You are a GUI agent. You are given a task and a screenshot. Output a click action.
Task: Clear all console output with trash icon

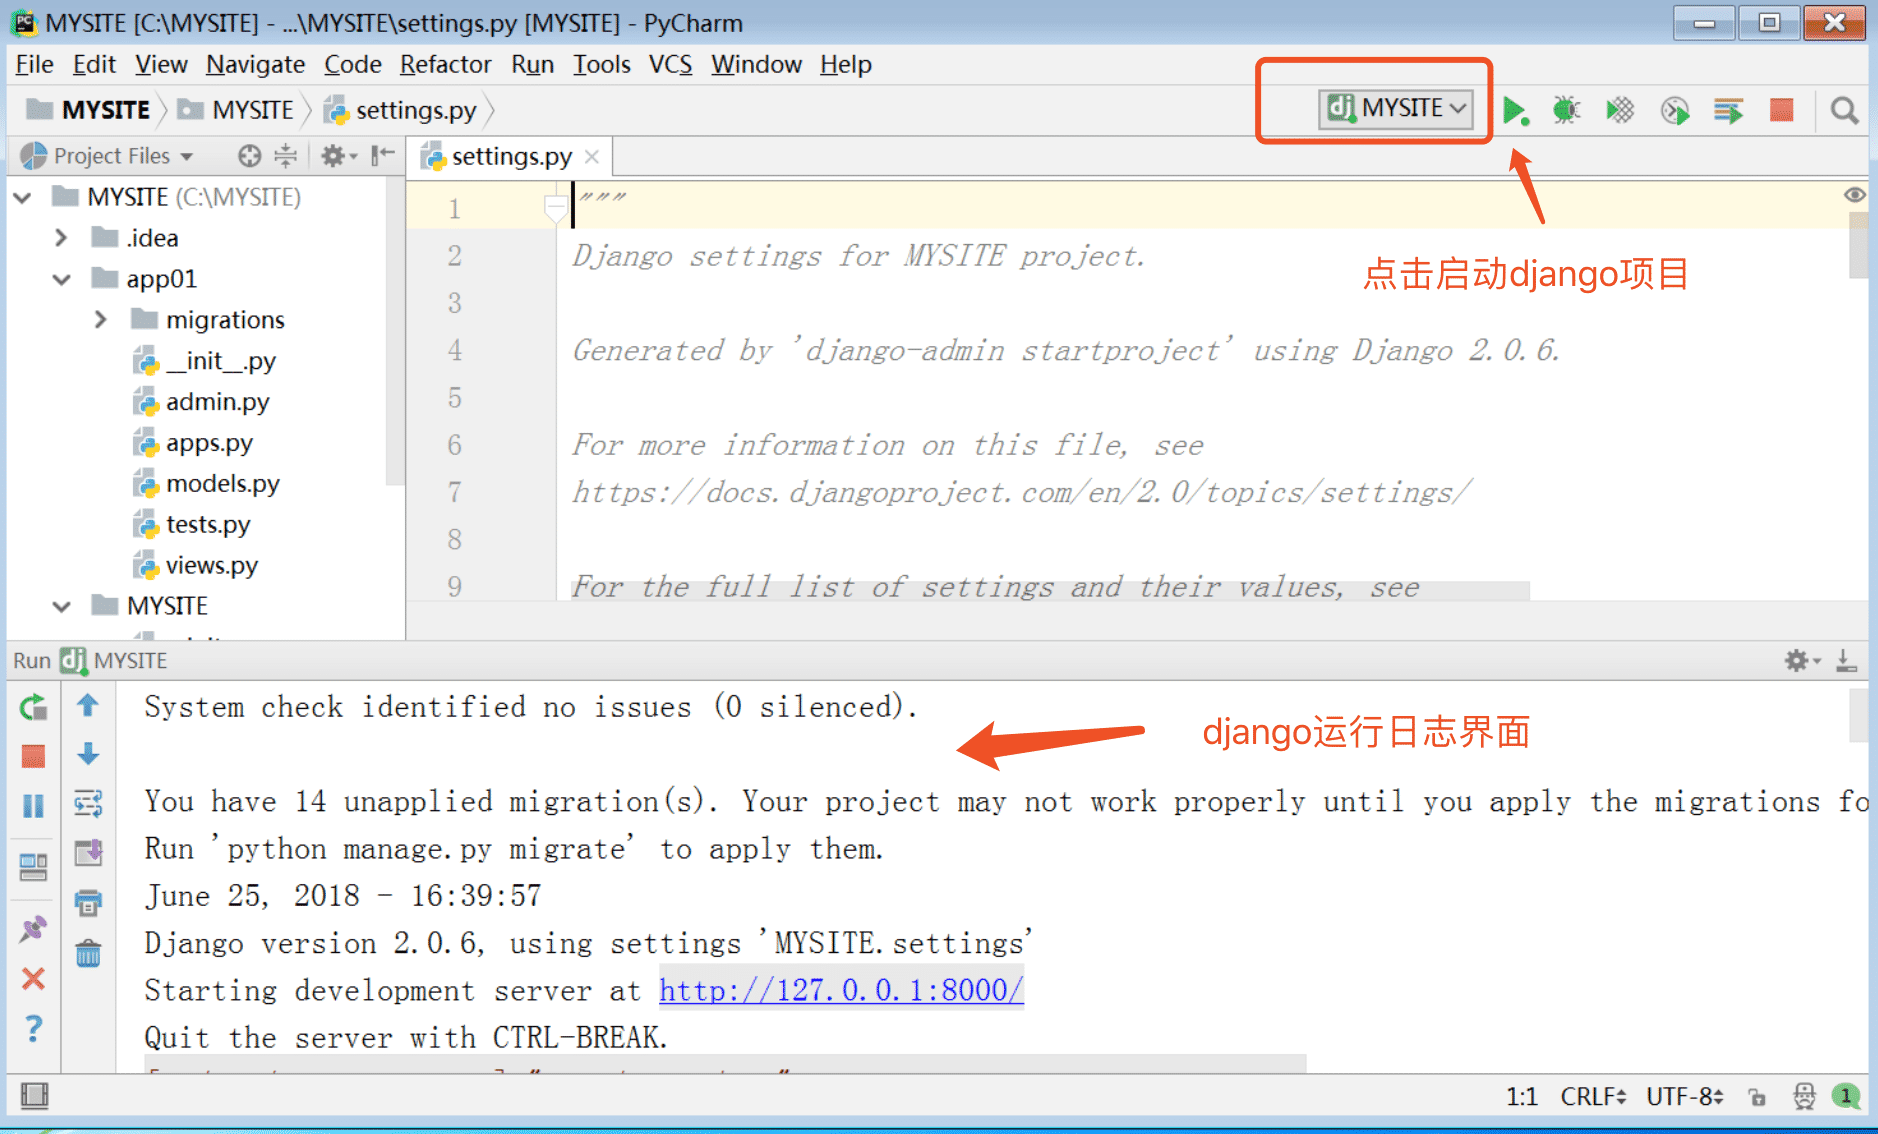[x=88, y=953]
